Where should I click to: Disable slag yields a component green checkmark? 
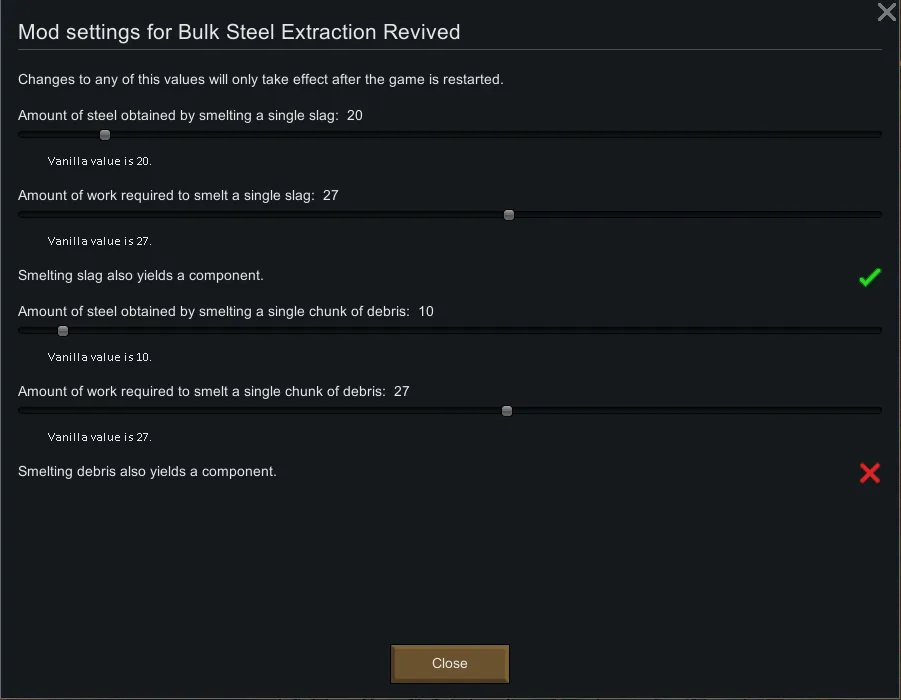[870, 277]
